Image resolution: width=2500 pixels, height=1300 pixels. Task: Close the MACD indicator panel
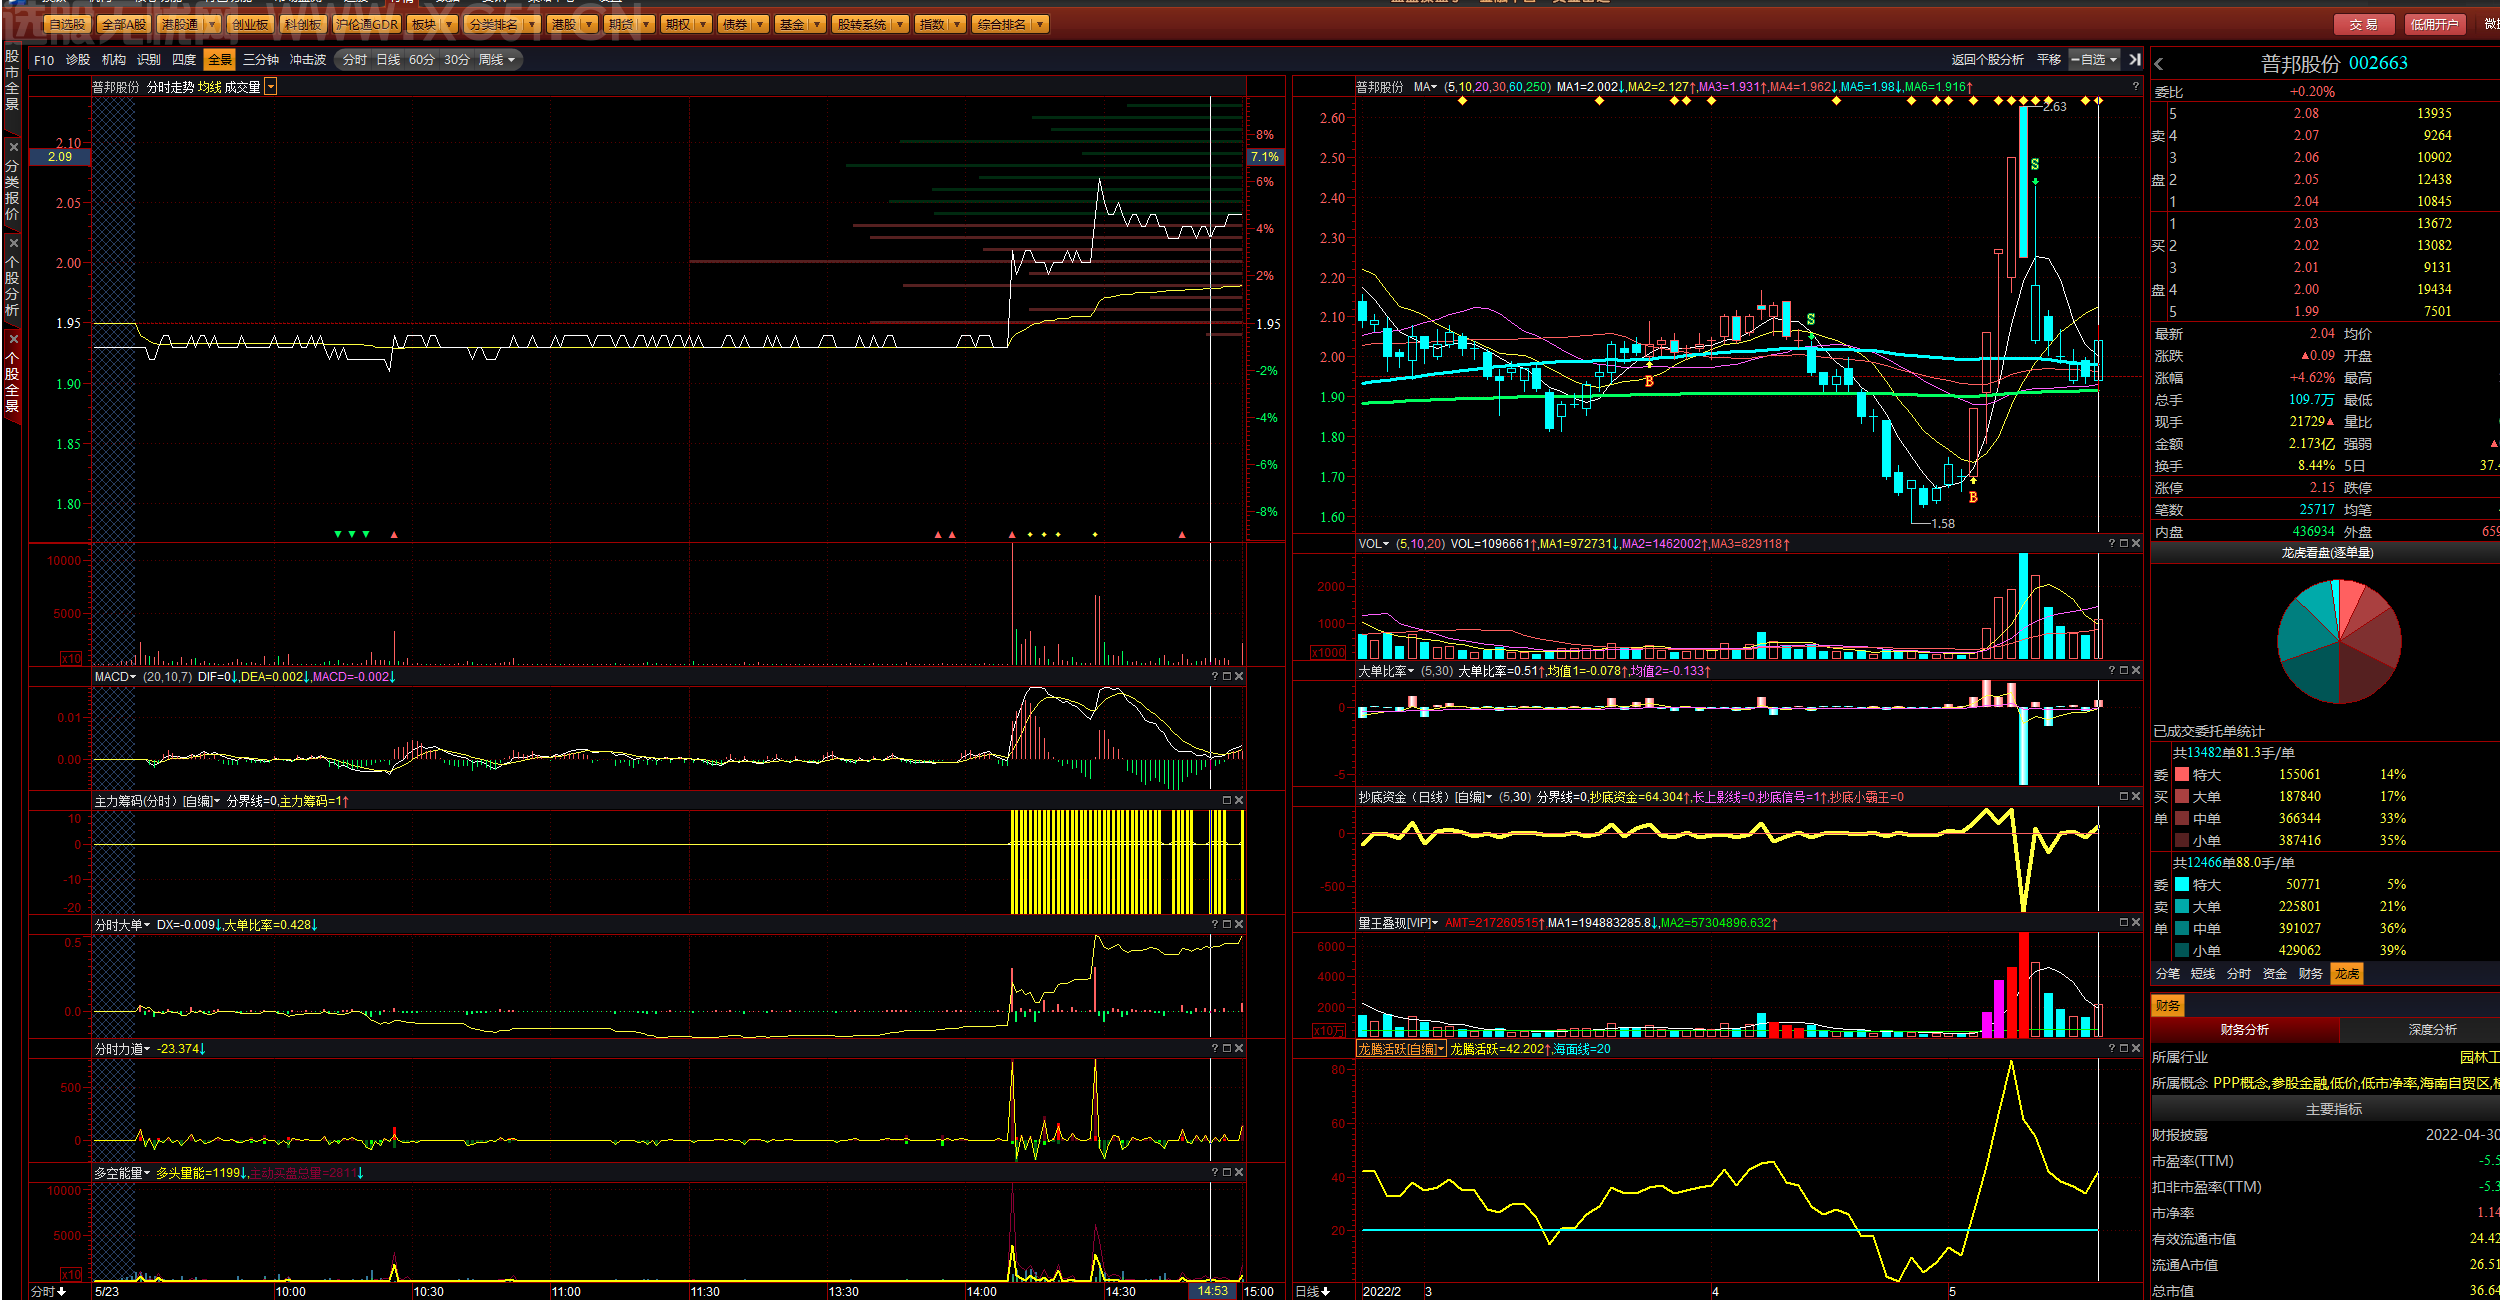(x=1239, y=677)
